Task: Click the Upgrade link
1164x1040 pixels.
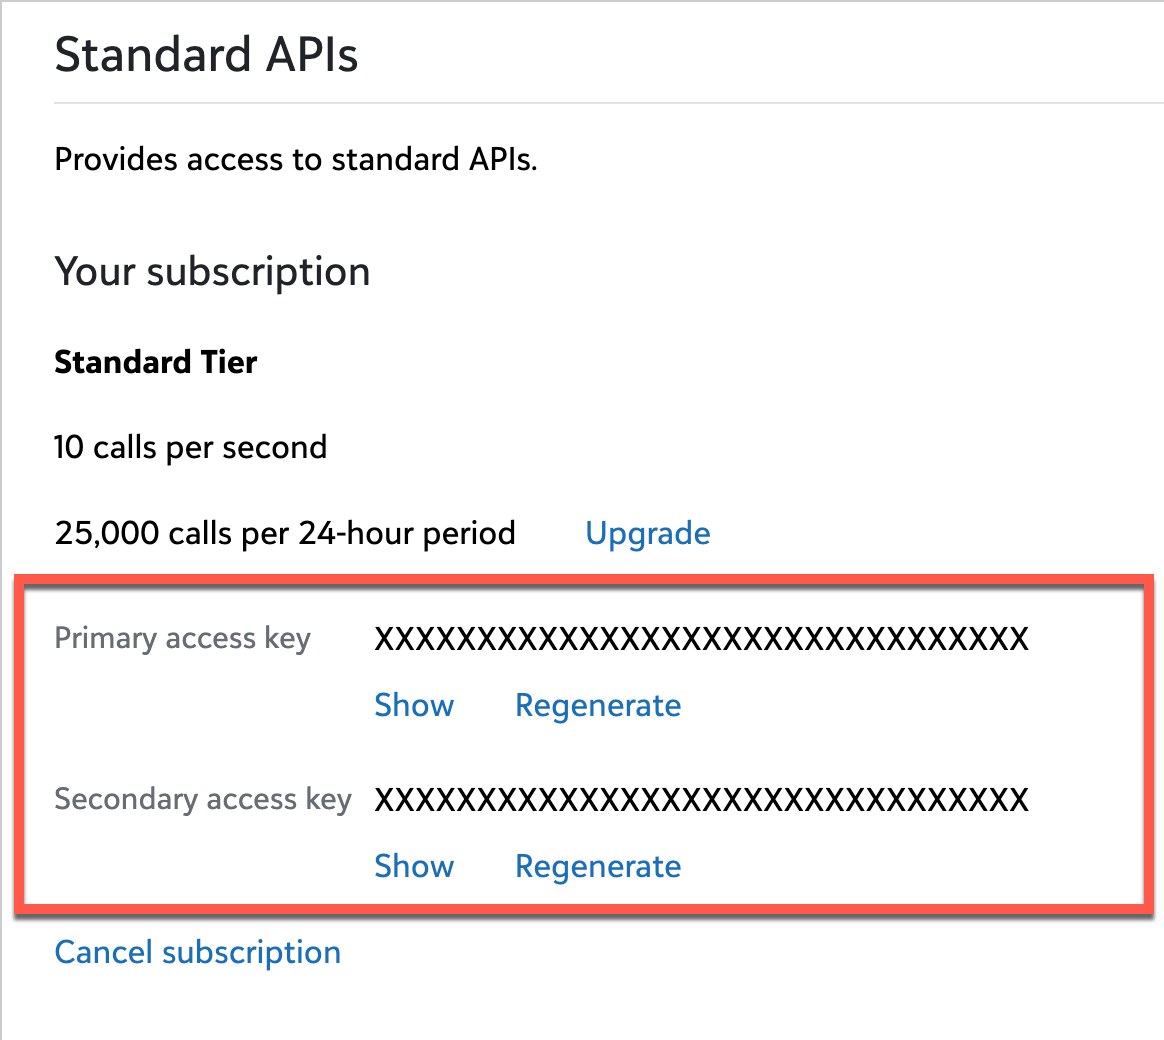Action: [x=648, y=534]
